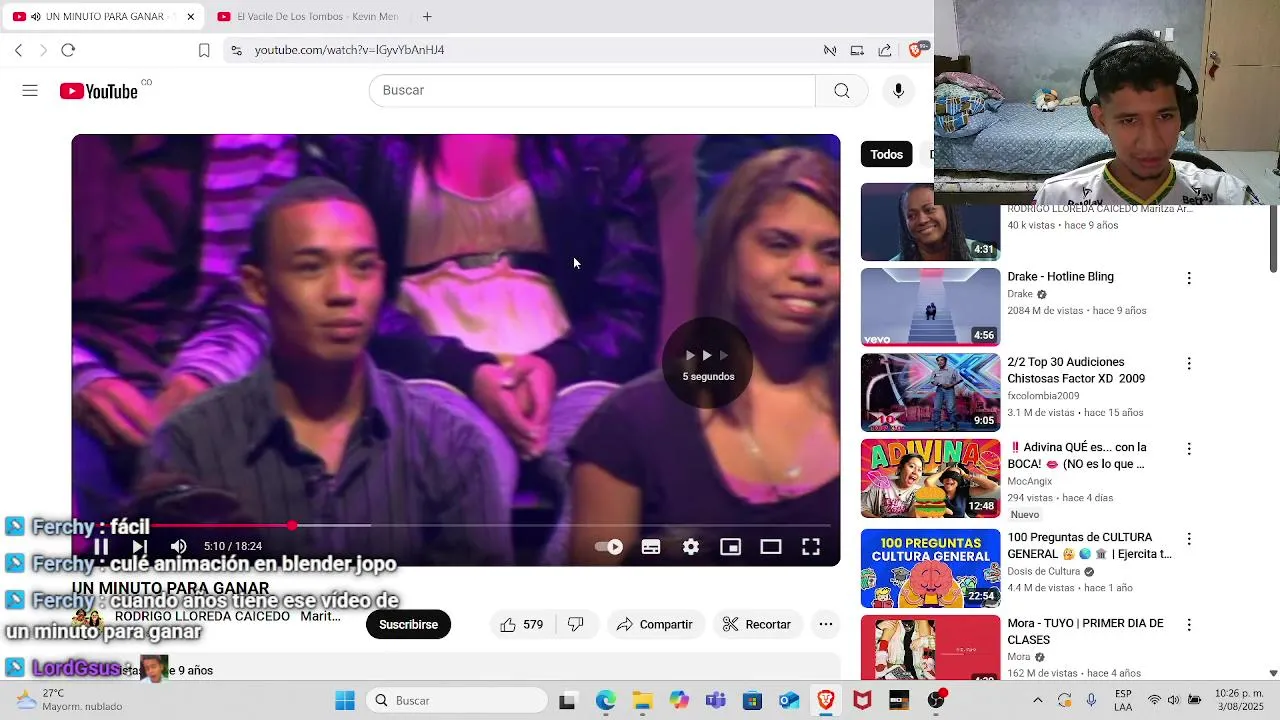Open the weather widget showing 27°C
Screen dimensions: 1280x720
(x=68, y=700)
